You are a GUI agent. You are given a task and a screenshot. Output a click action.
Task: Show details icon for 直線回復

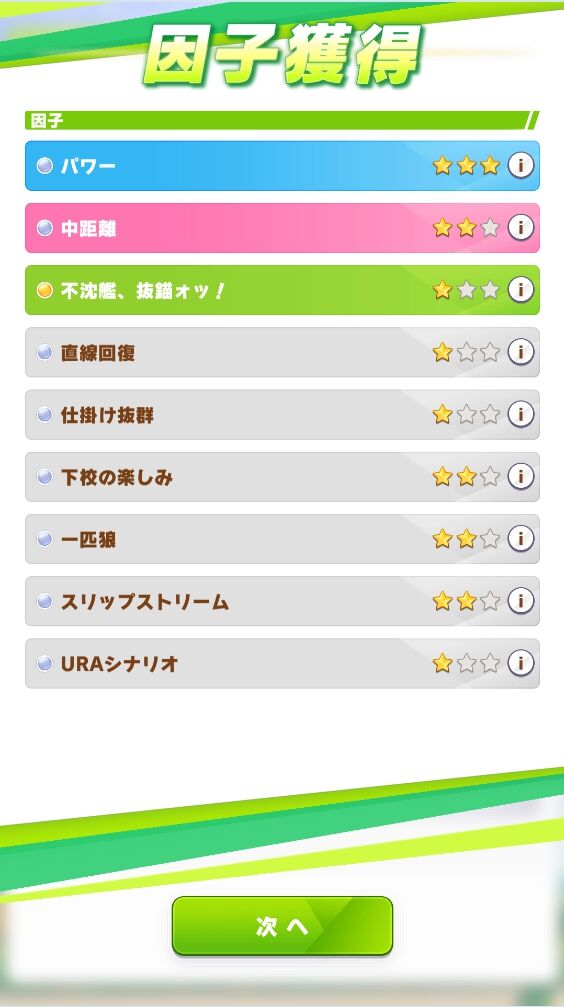520,352
